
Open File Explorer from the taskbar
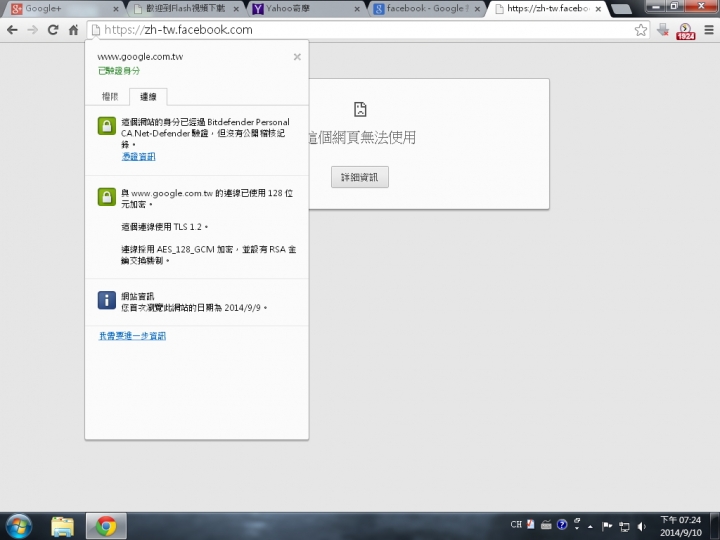(x=62, y=526)
